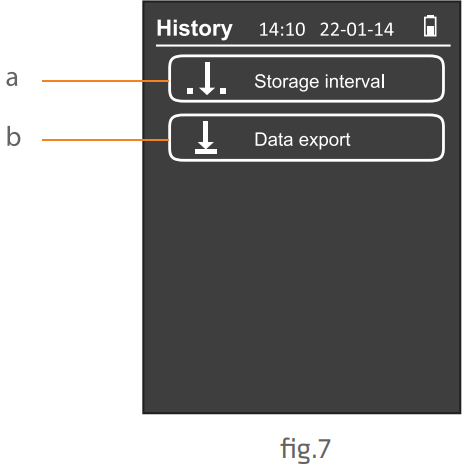This screenshot has height=470, width=469.
Task: Click the white divider under History header
Action: pyautogui.click(x=303, y=45)
